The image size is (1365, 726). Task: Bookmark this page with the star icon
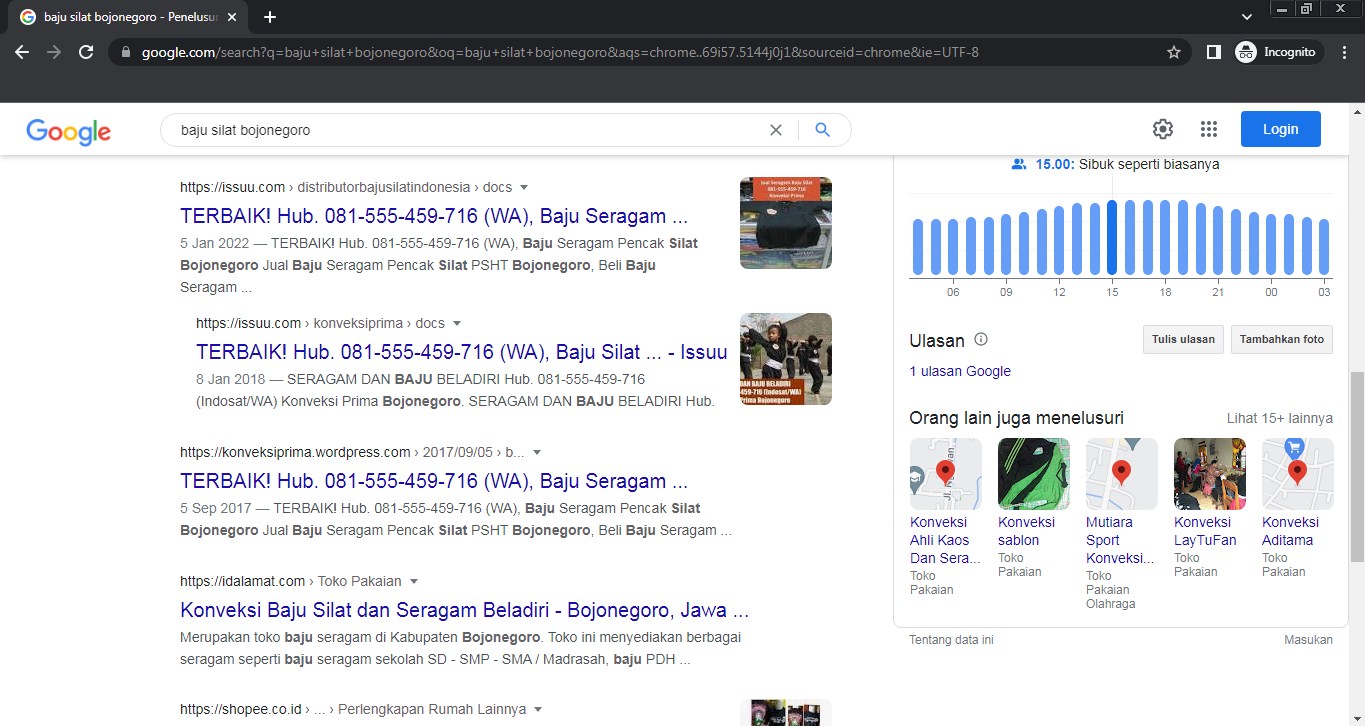pyautogui.click(x=1174, y=52)
